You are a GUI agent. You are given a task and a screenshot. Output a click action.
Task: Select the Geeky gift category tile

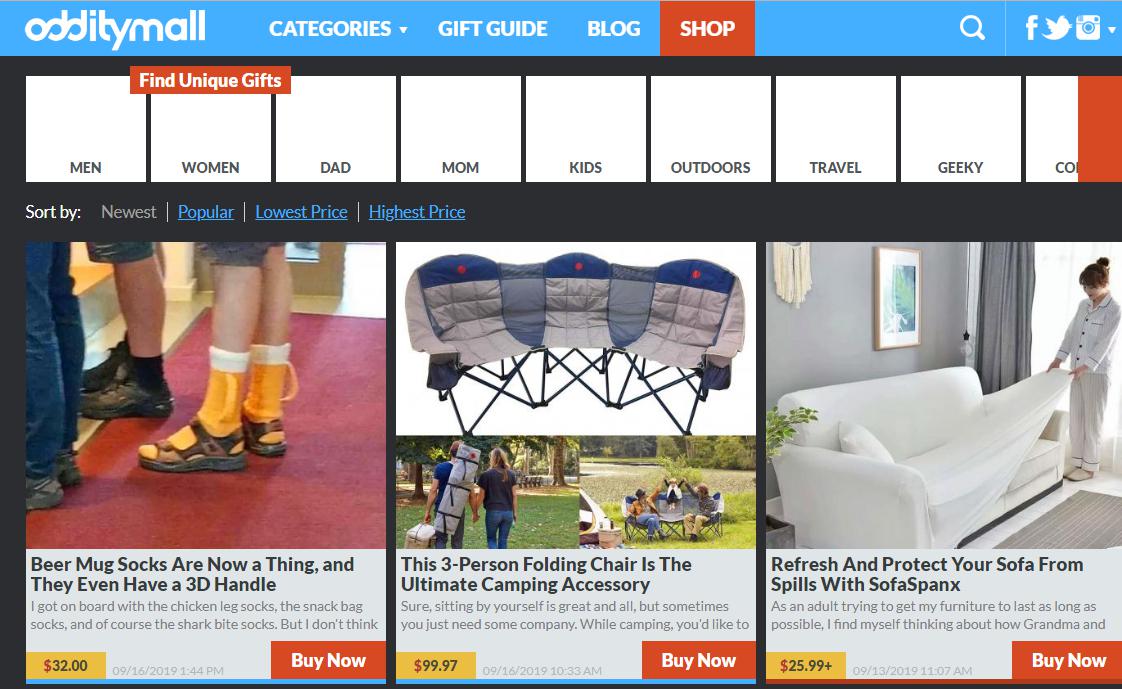(x=960, y=129)
